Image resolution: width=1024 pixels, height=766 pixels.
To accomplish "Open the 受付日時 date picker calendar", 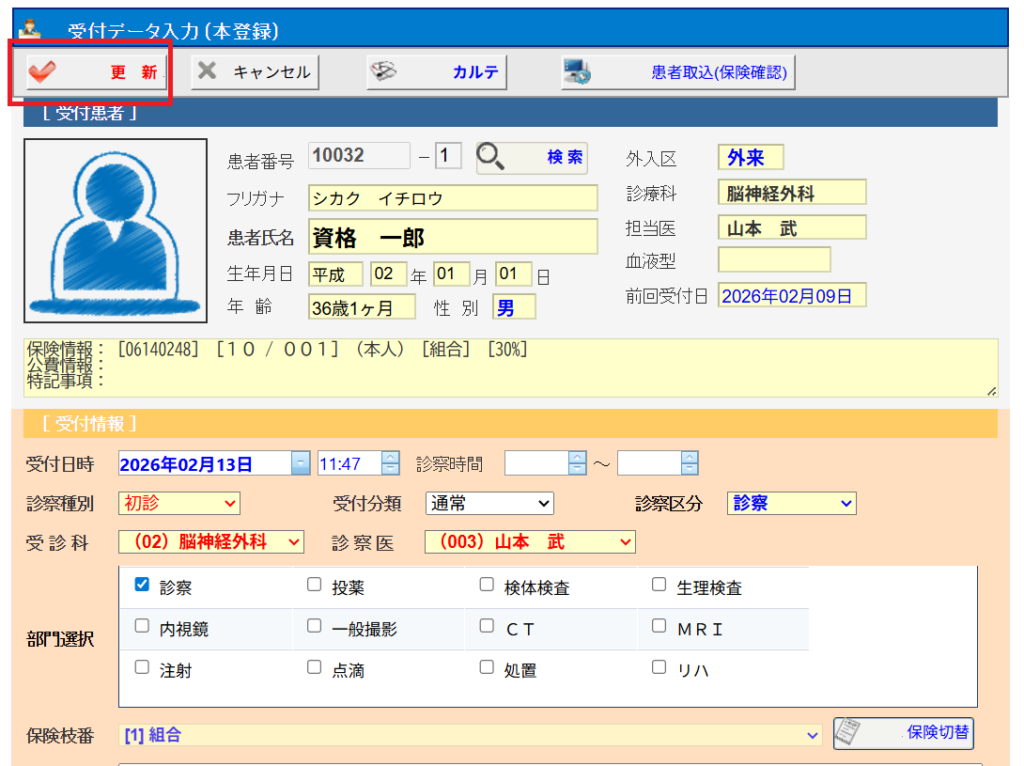I will point(301,464).
